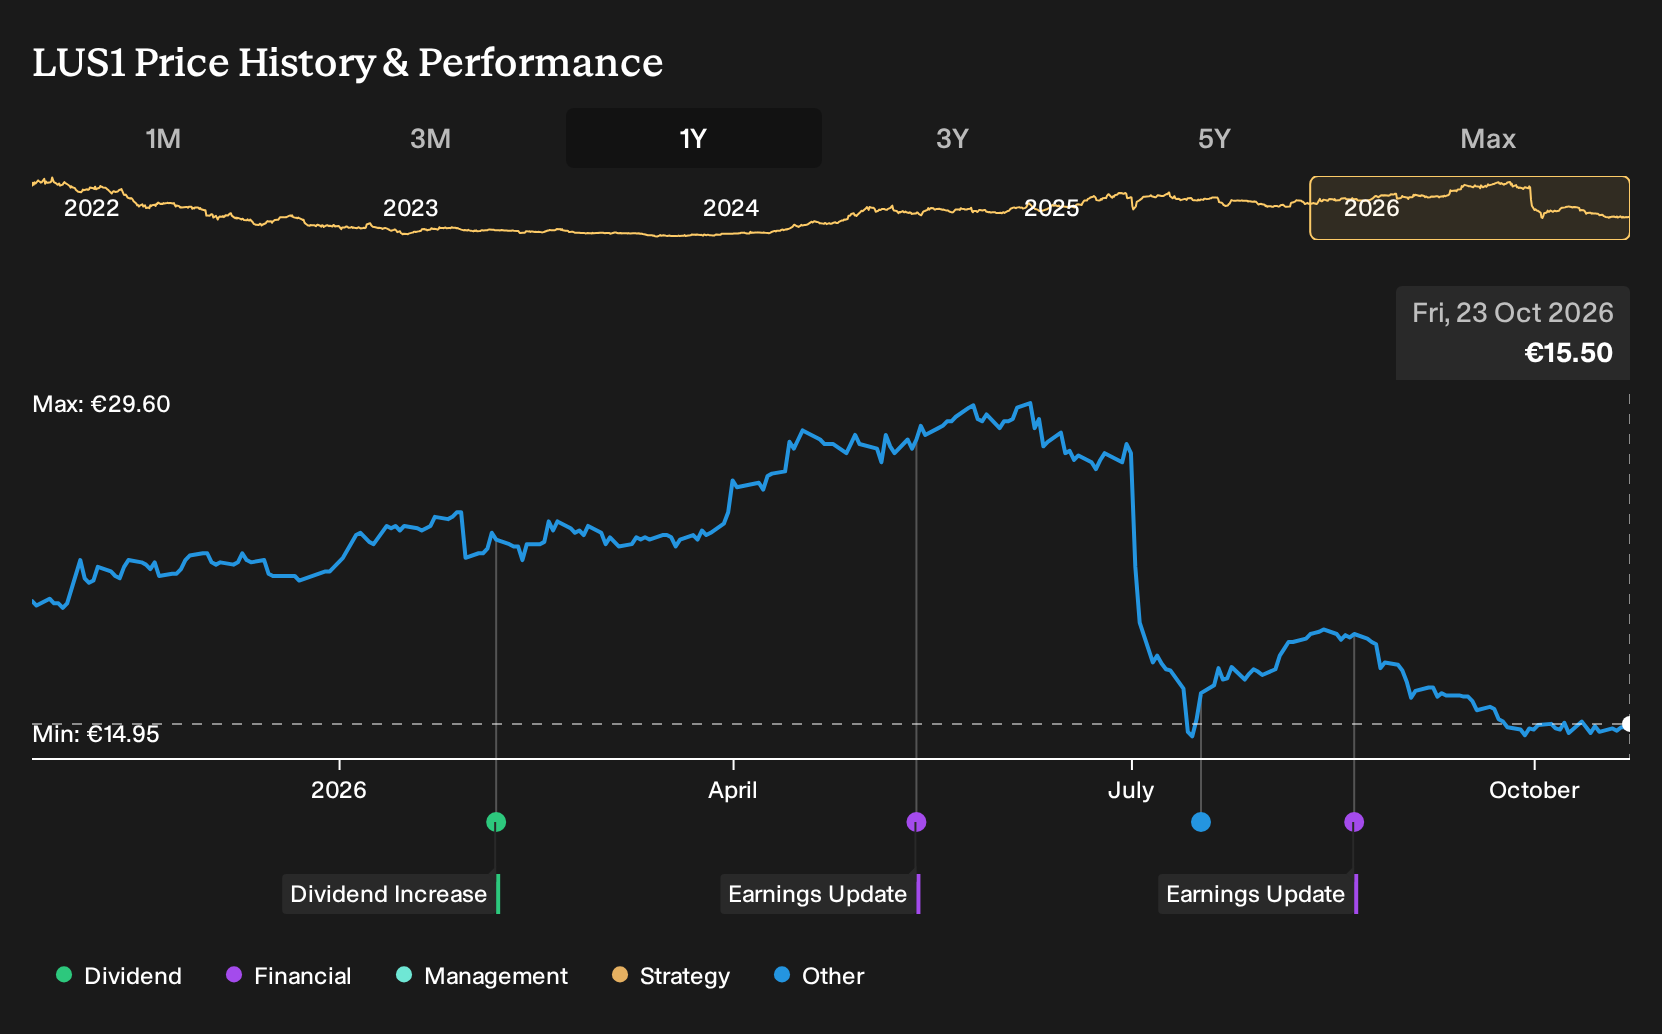The image size is (1662, 1034).
Task: Click the 2022 label on overview chart
Action: [x=91, y=208]
